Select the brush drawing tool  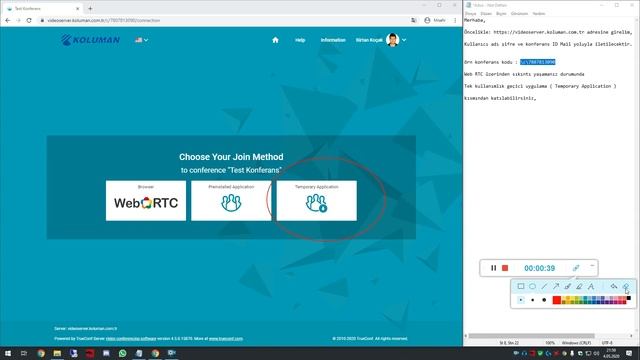(567, 287)
